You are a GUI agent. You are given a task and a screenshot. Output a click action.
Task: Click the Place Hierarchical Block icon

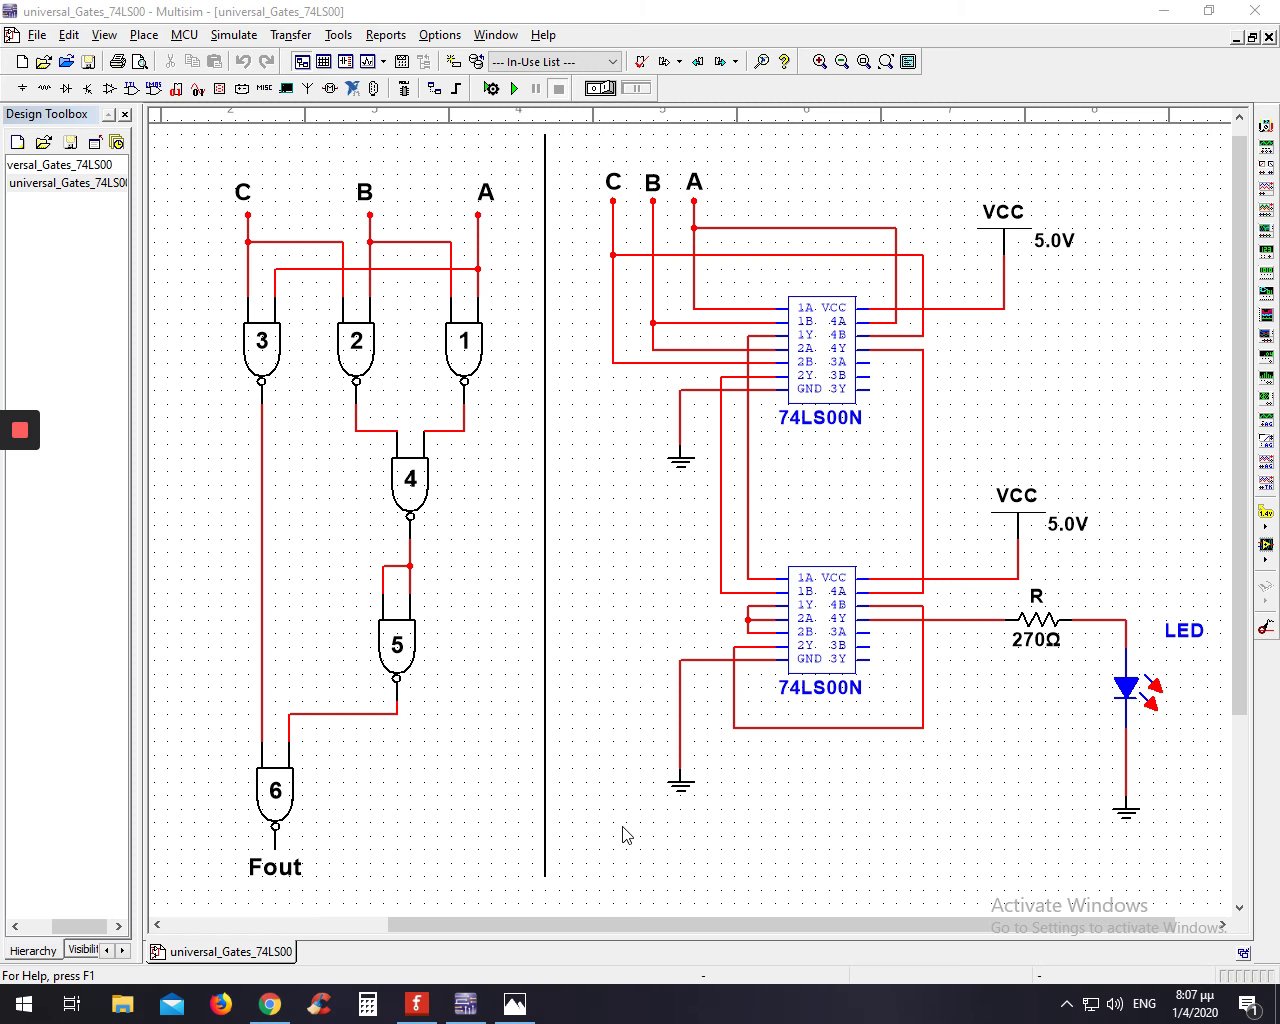click(434, 89)
